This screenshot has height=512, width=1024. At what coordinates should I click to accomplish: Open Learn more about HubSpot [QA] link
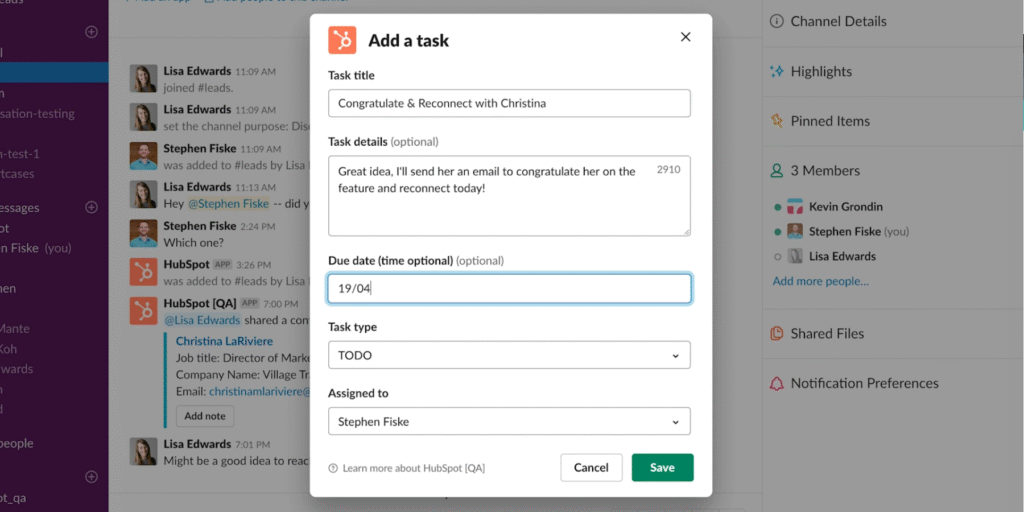pyautogui.click(x=413, y=468)
